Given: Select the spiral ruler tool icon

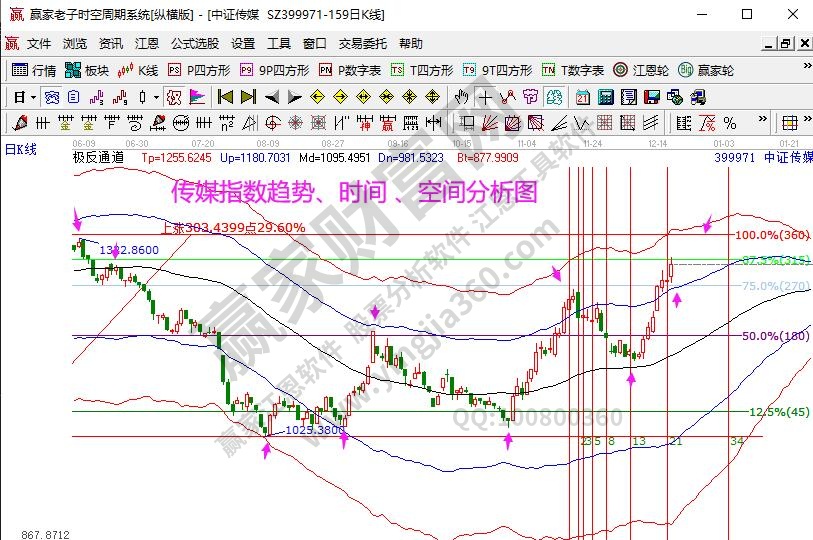Looking at the screenshot, I should (x=135, y=123).
